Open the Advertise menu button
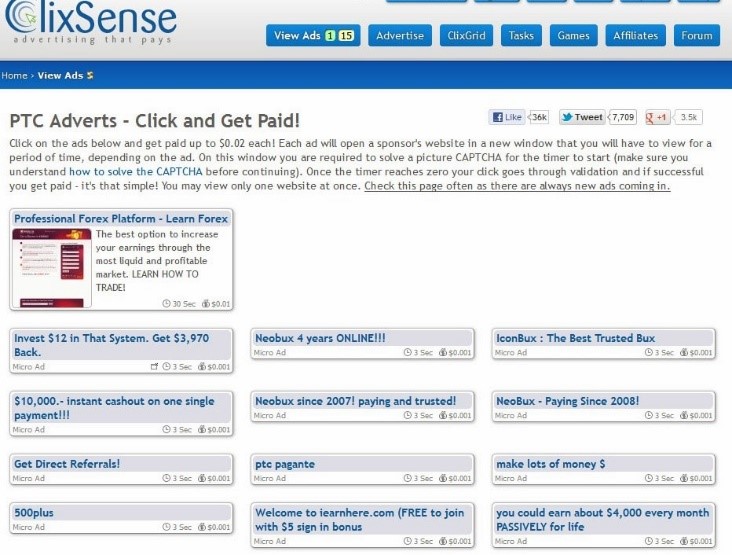Viewport: 732px width, 555px height. [400, 35]
